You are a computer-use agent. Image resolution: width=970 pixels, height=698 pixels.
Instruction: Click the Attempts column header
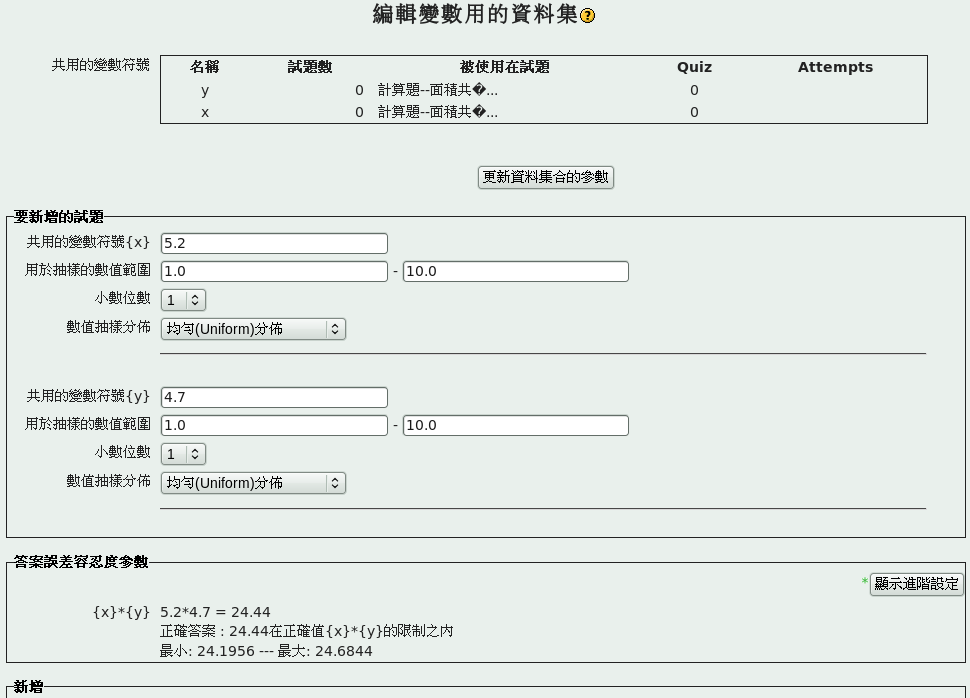point(835,67)
